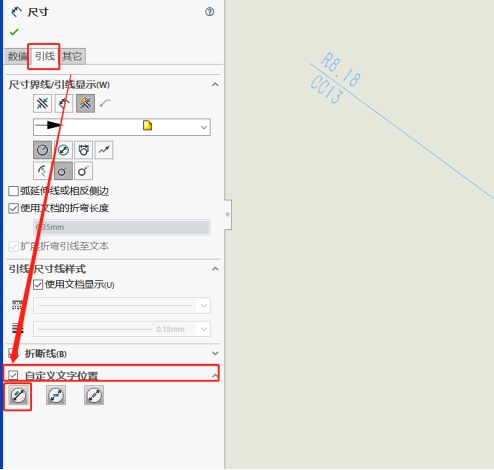494x470 pixels.
Task: Toggle 使用文档显示(U) checkbox
Action: [x=38, y=285]
